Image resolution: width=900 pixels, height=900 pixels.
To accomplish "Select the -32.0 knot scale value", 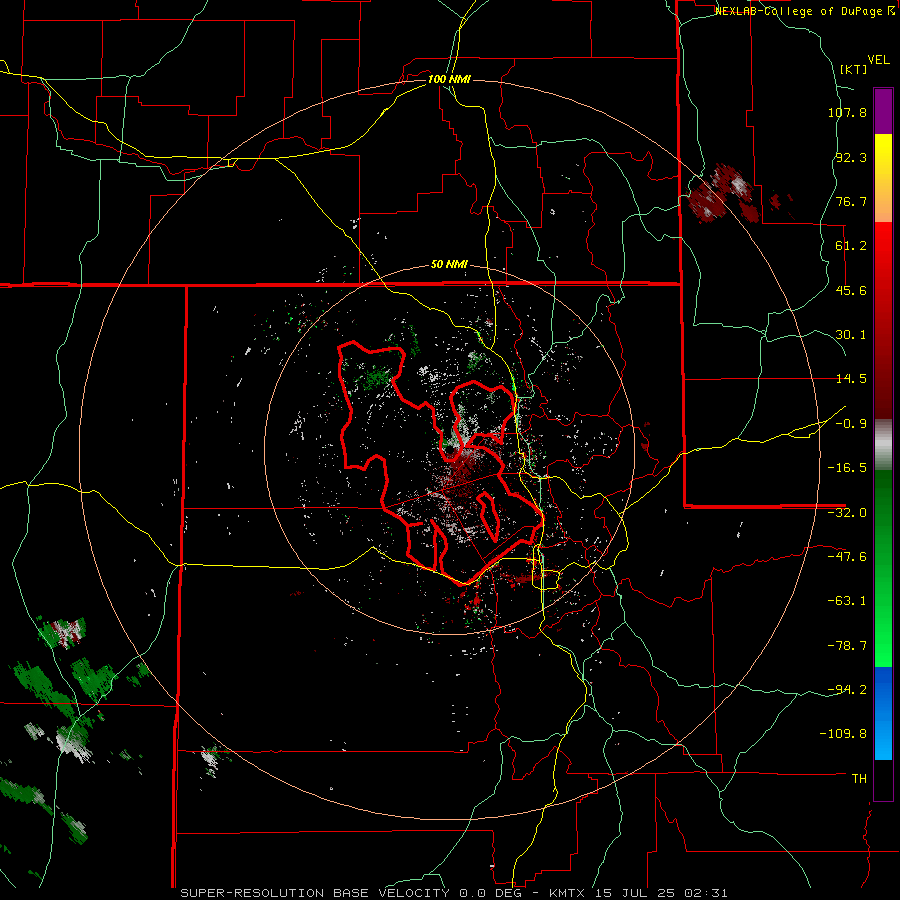I will coord(847,513).
